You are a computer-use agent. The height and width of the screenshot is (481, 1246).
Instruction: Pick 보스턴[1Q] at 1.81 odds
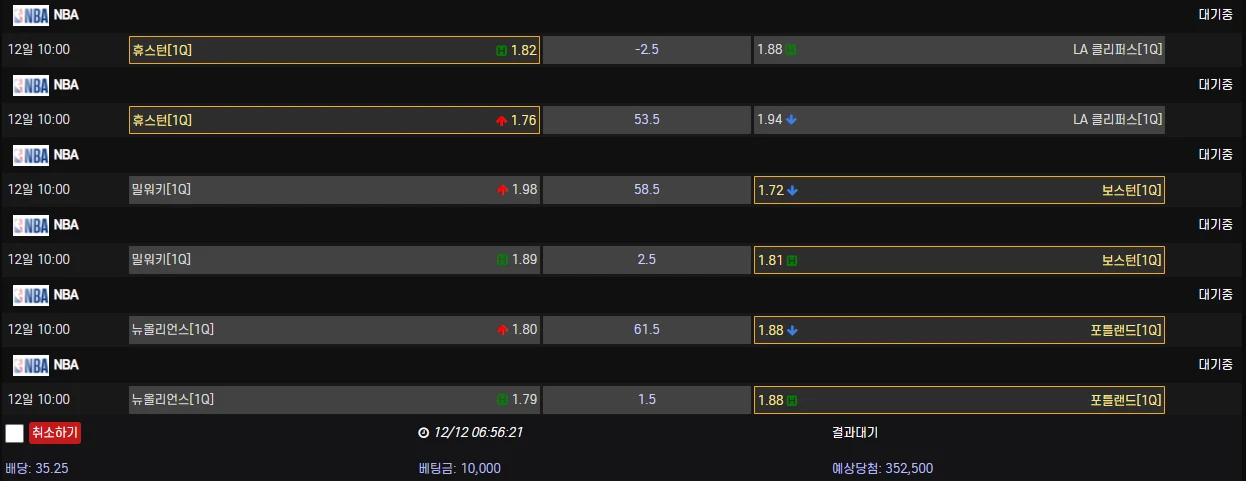(958, 260)
